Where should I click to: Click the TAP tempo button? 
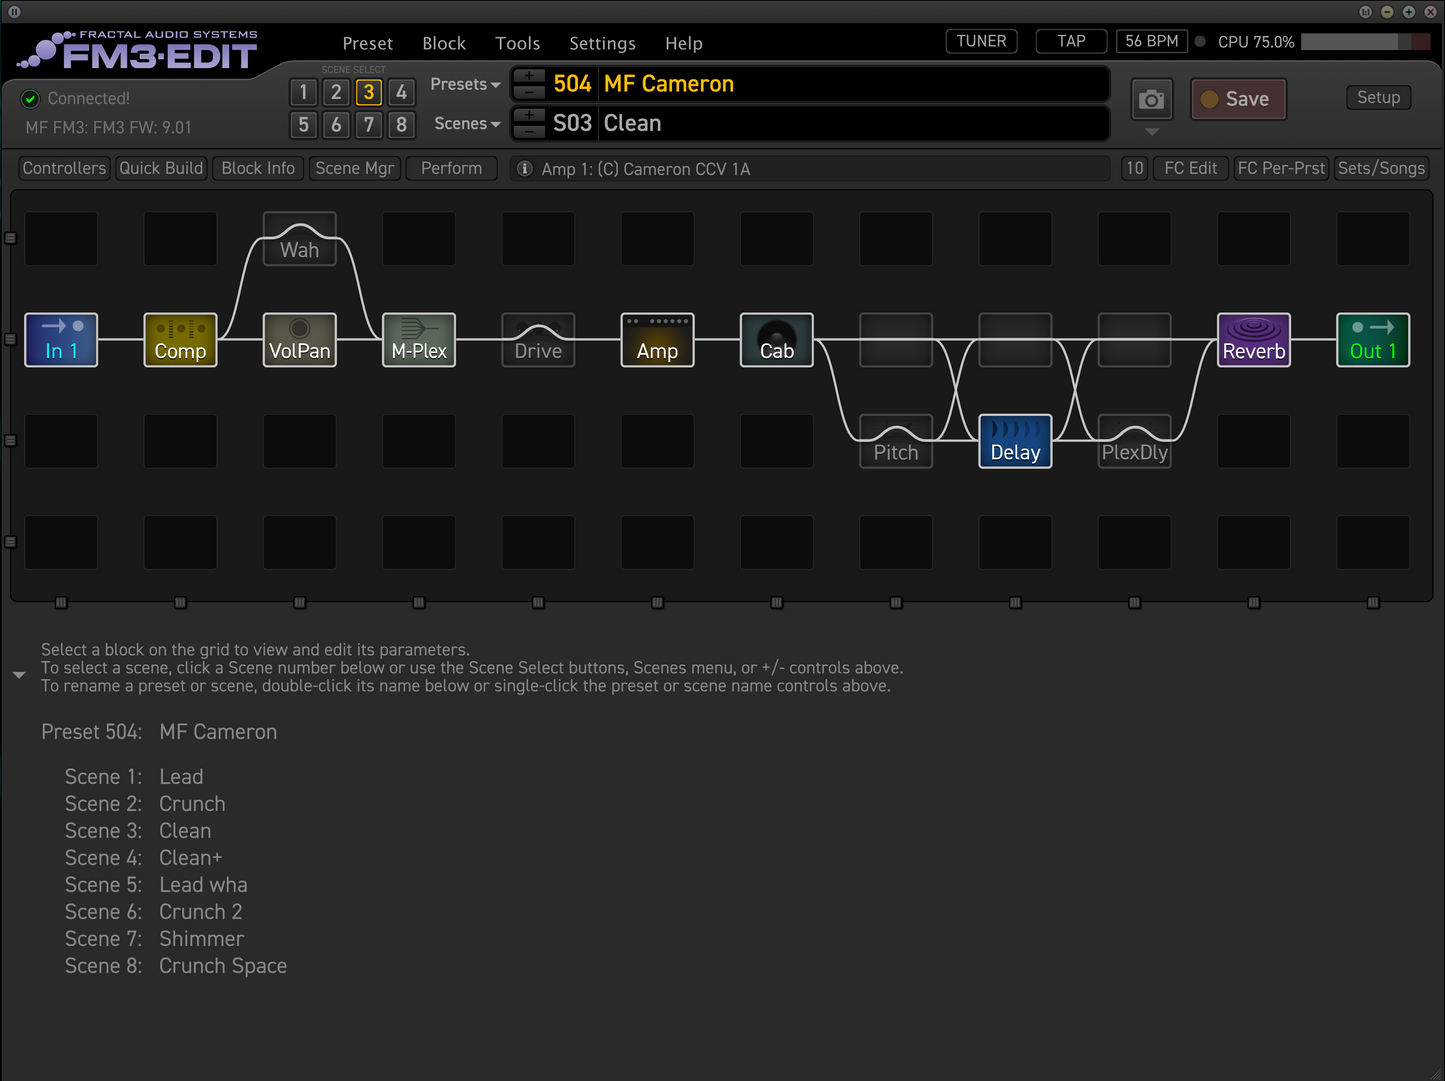click(x=1071, y=41)
